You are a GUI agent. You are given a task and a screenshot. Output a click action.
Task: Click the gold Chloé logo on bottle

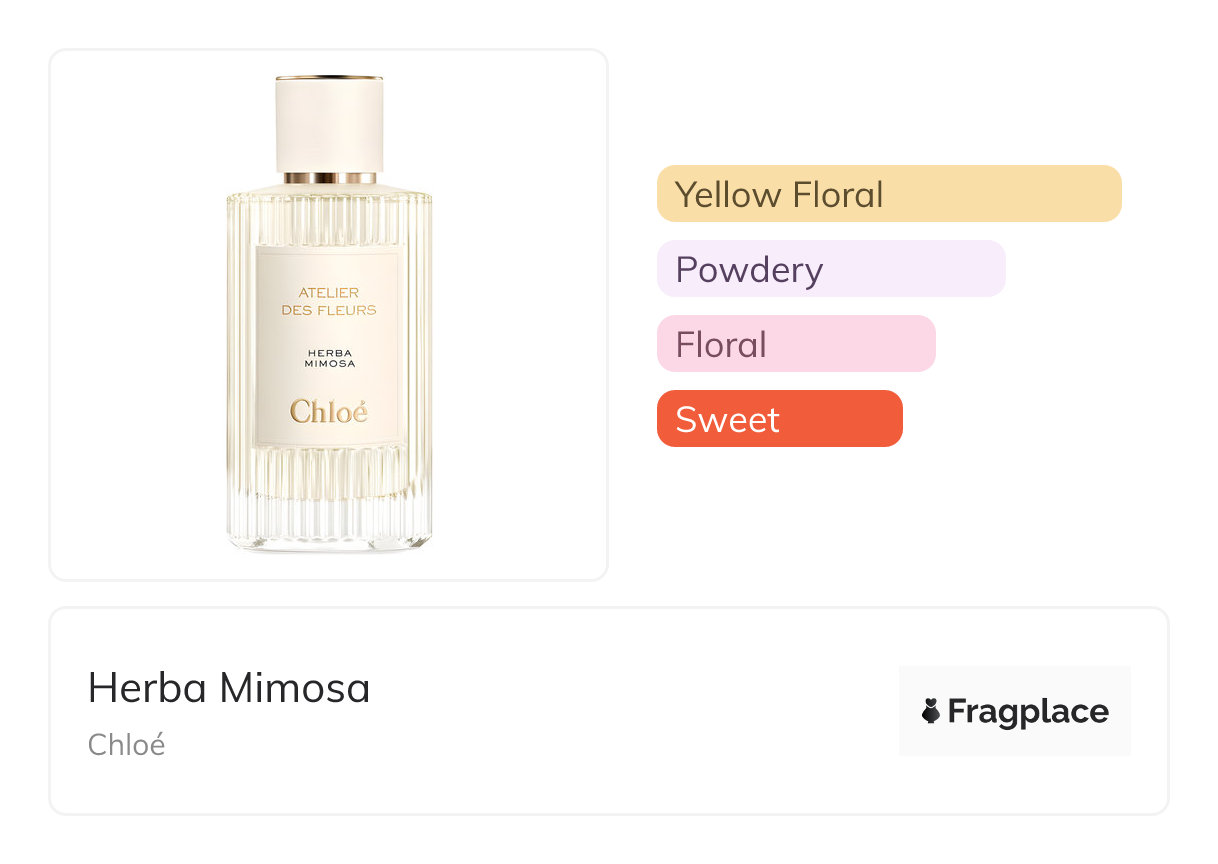click(329, 411)
